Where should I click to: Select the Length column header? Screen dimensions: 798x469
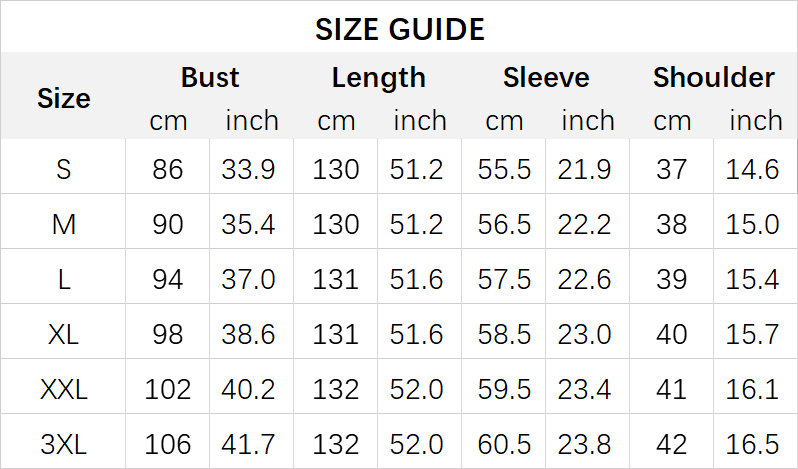coord(378,78)
